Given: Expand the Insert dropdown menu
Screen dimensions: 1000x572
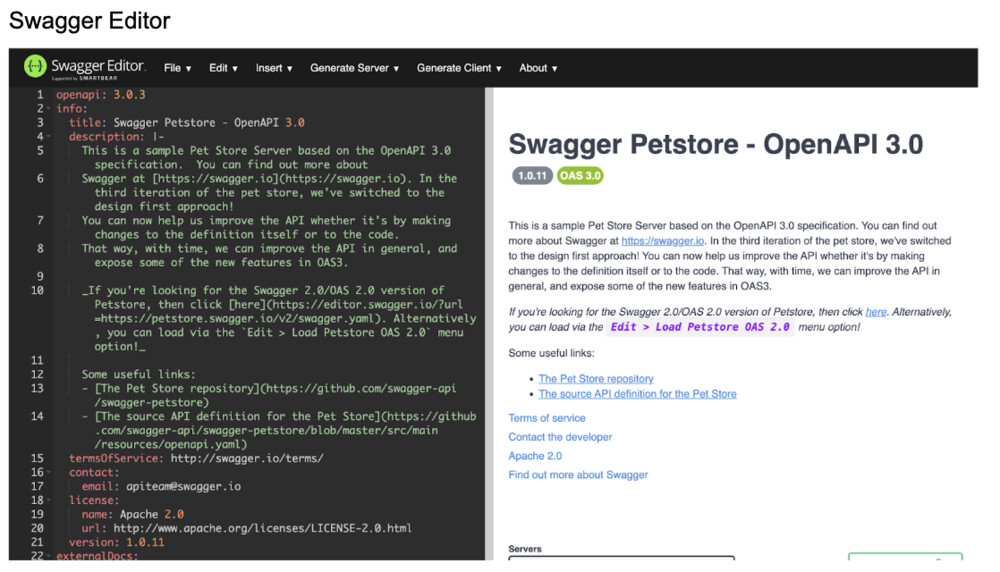Looking at the screenshot, I should (273, 68).
